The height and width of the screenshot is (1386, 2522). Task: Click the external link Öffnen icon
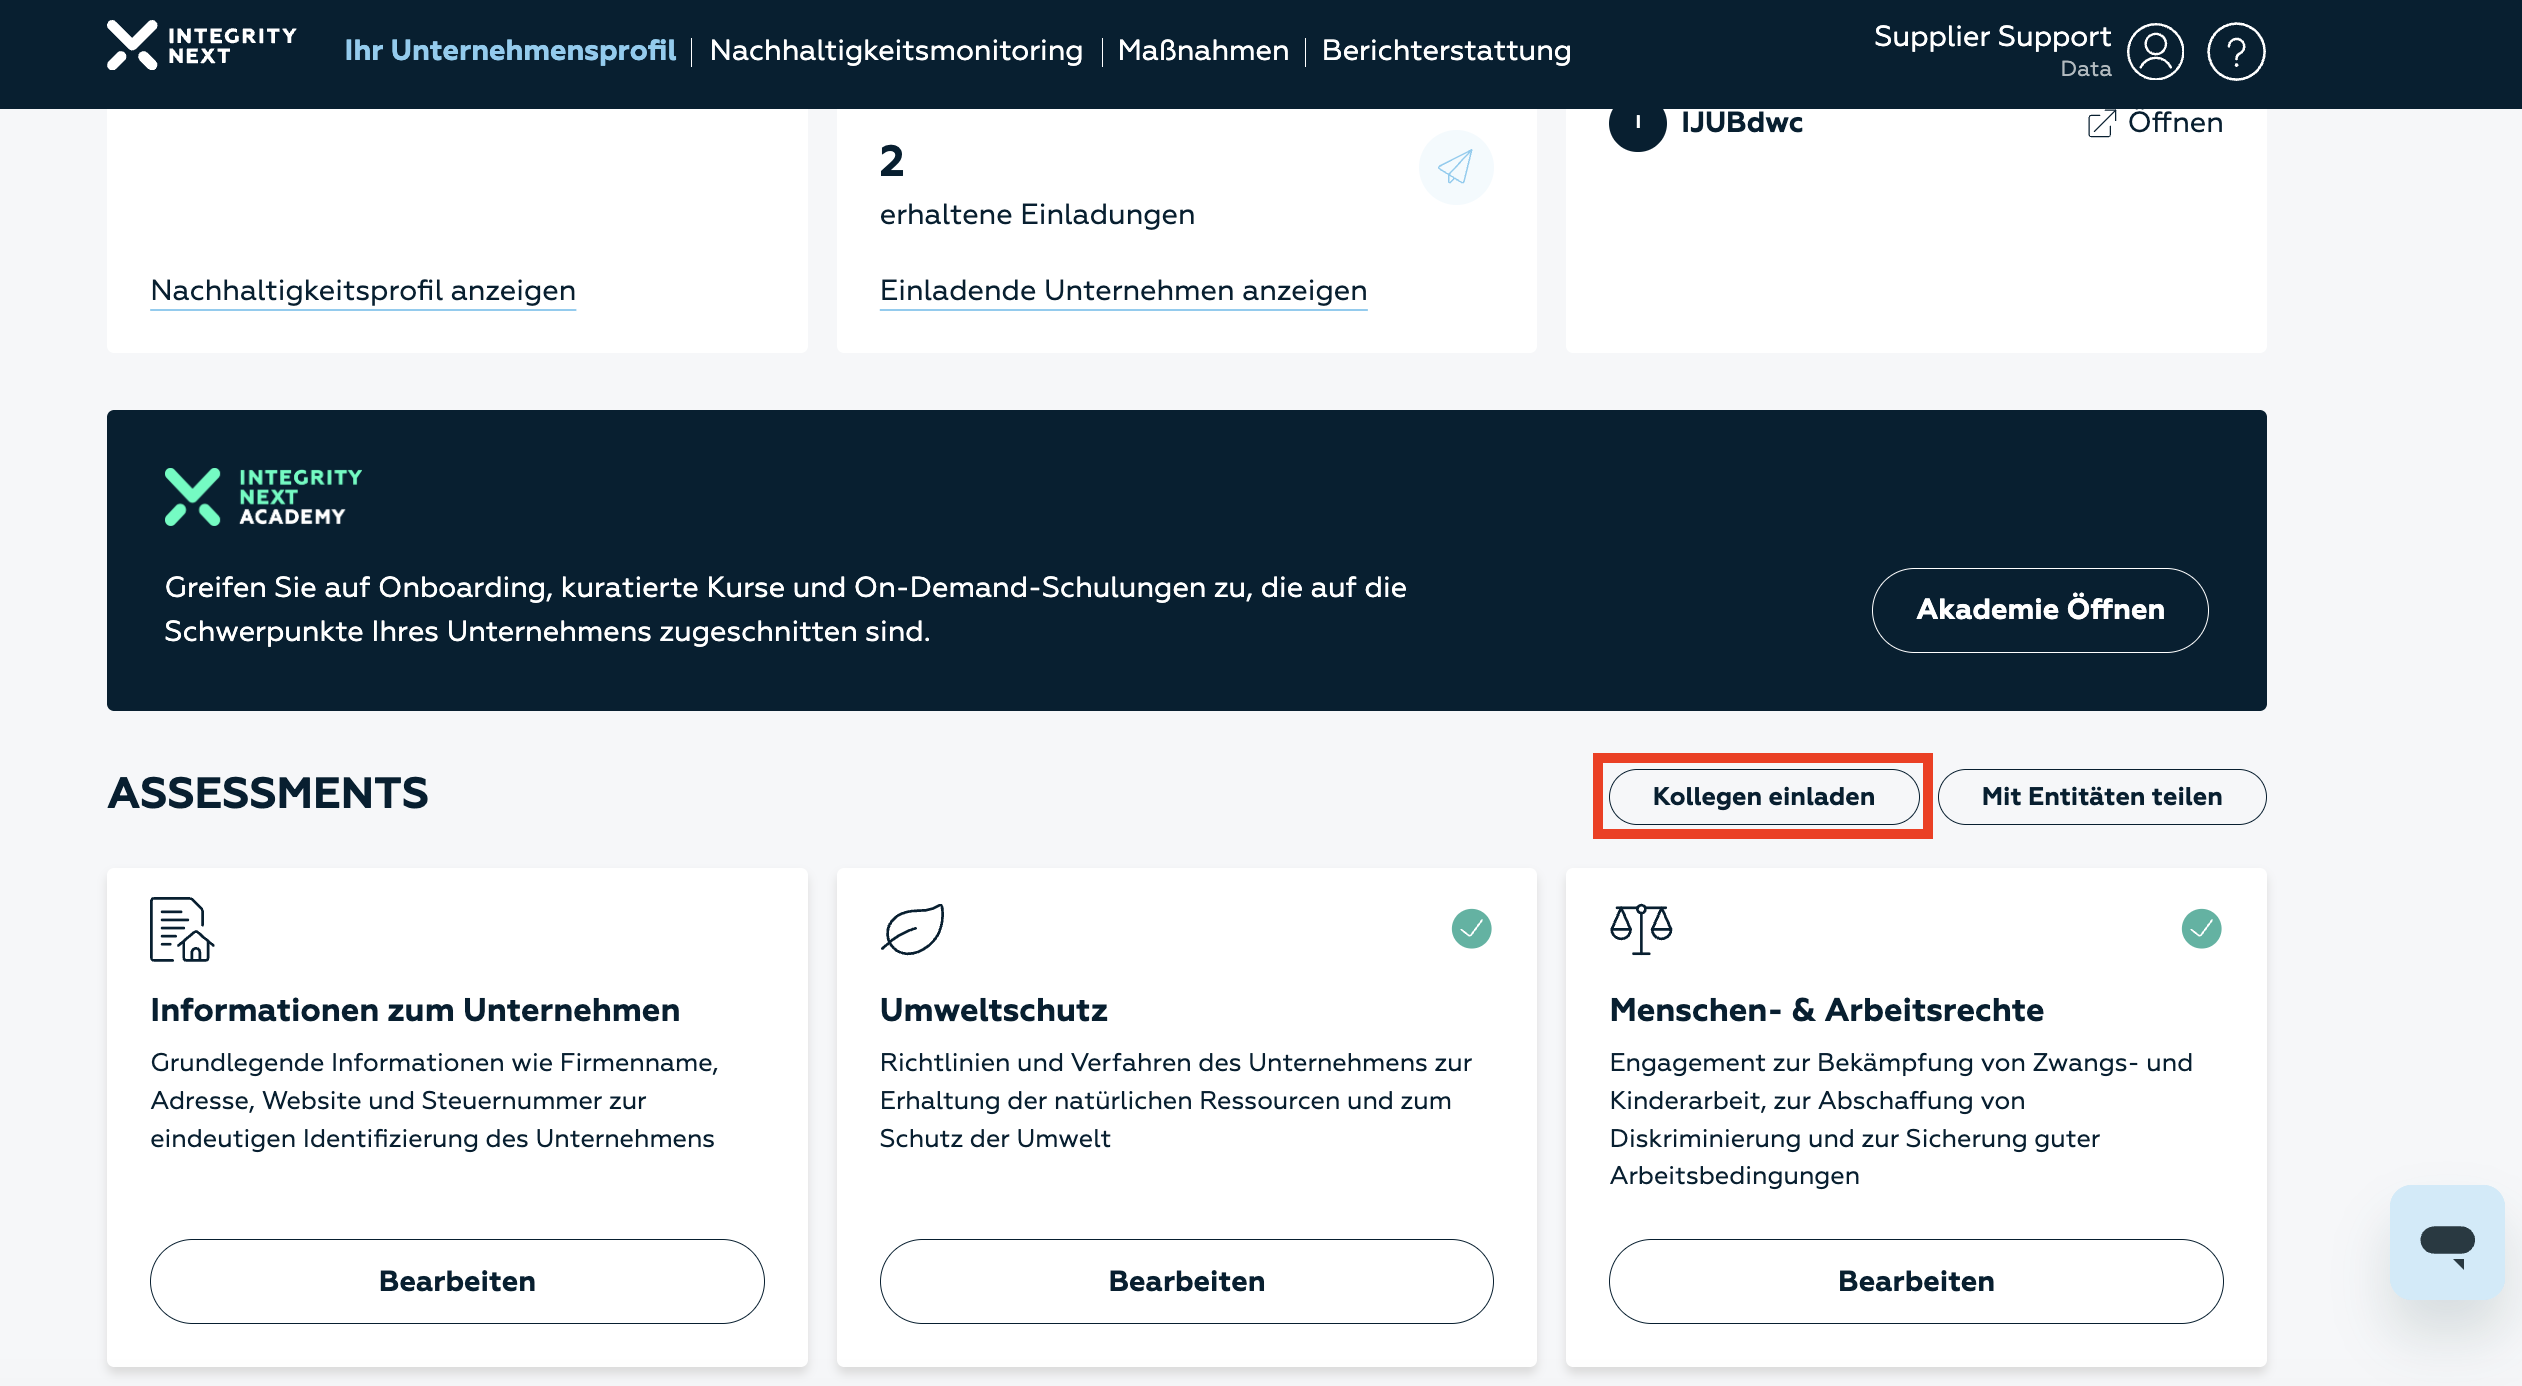coord(2101,123)
